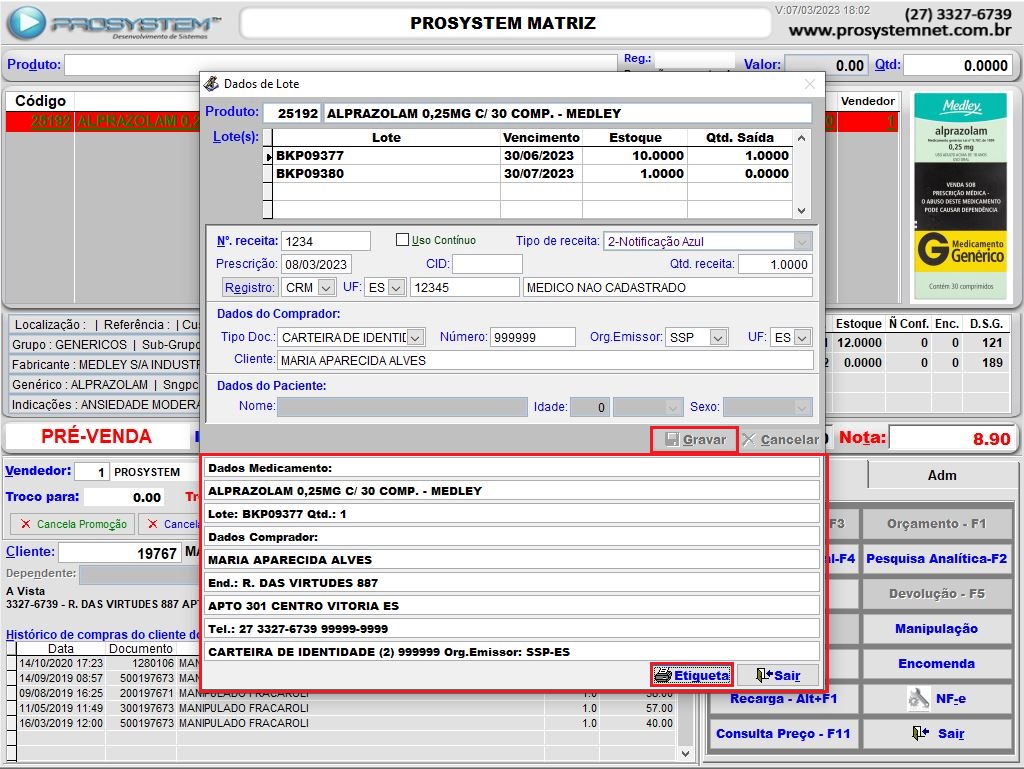Image resolution: width=1024 pixels, height=769 pixels.
Task: Open the buyer UF dropdown showing ES
Action: click(803, 337)
